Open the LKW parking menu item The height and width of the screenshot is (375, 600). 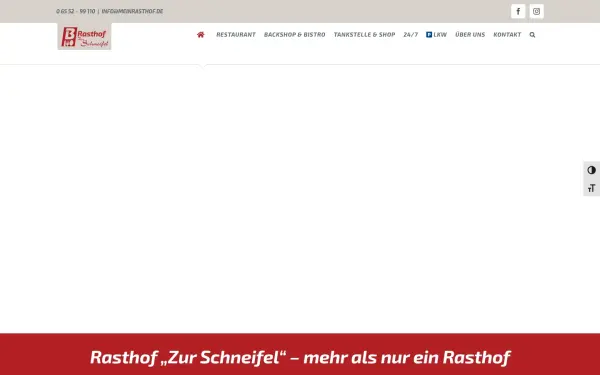[x=437, y=35]
